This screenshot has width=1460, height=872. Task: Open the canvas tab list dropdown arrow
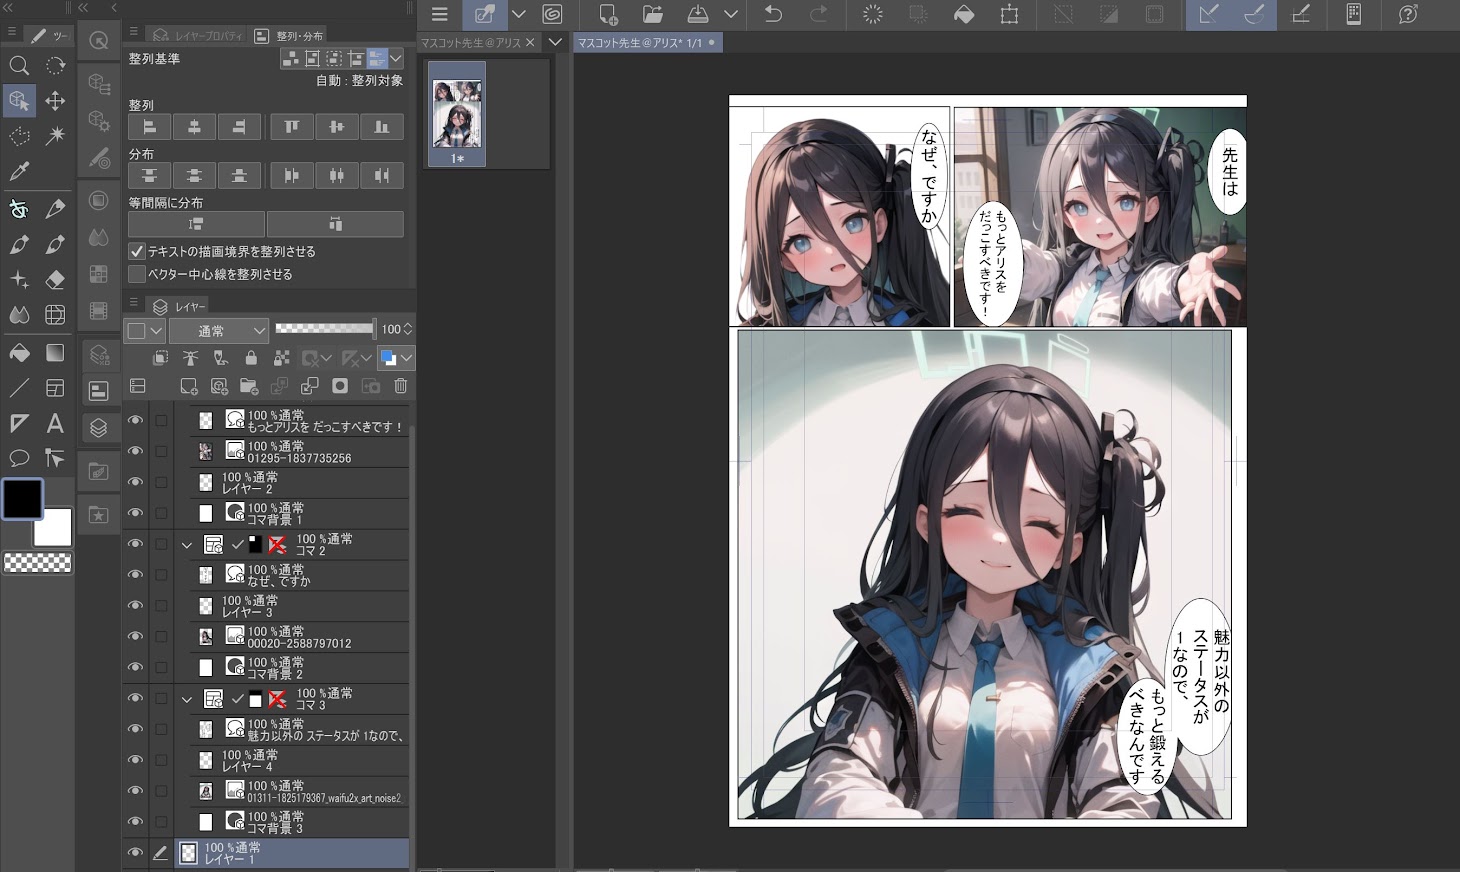click(x=555, y=42)
